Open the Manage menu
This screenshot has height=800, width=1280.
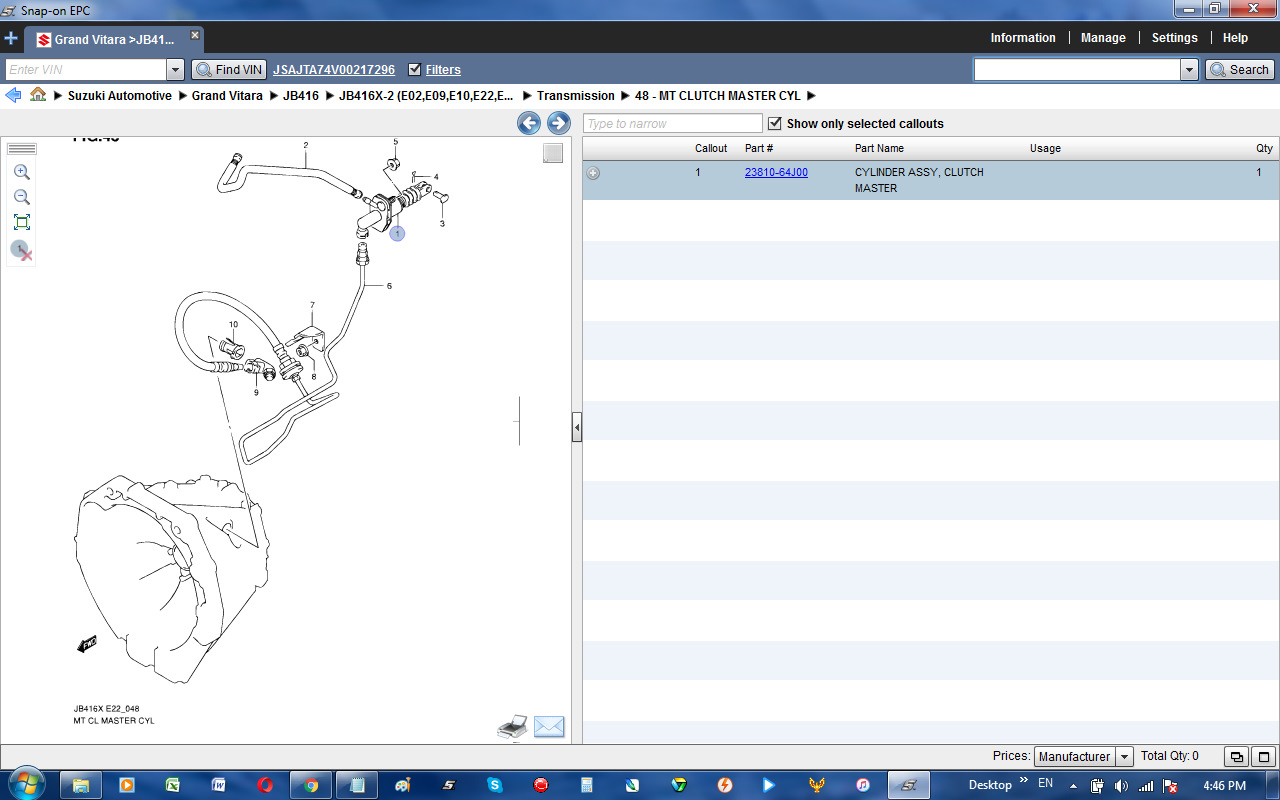click(x=1103, y=38)
